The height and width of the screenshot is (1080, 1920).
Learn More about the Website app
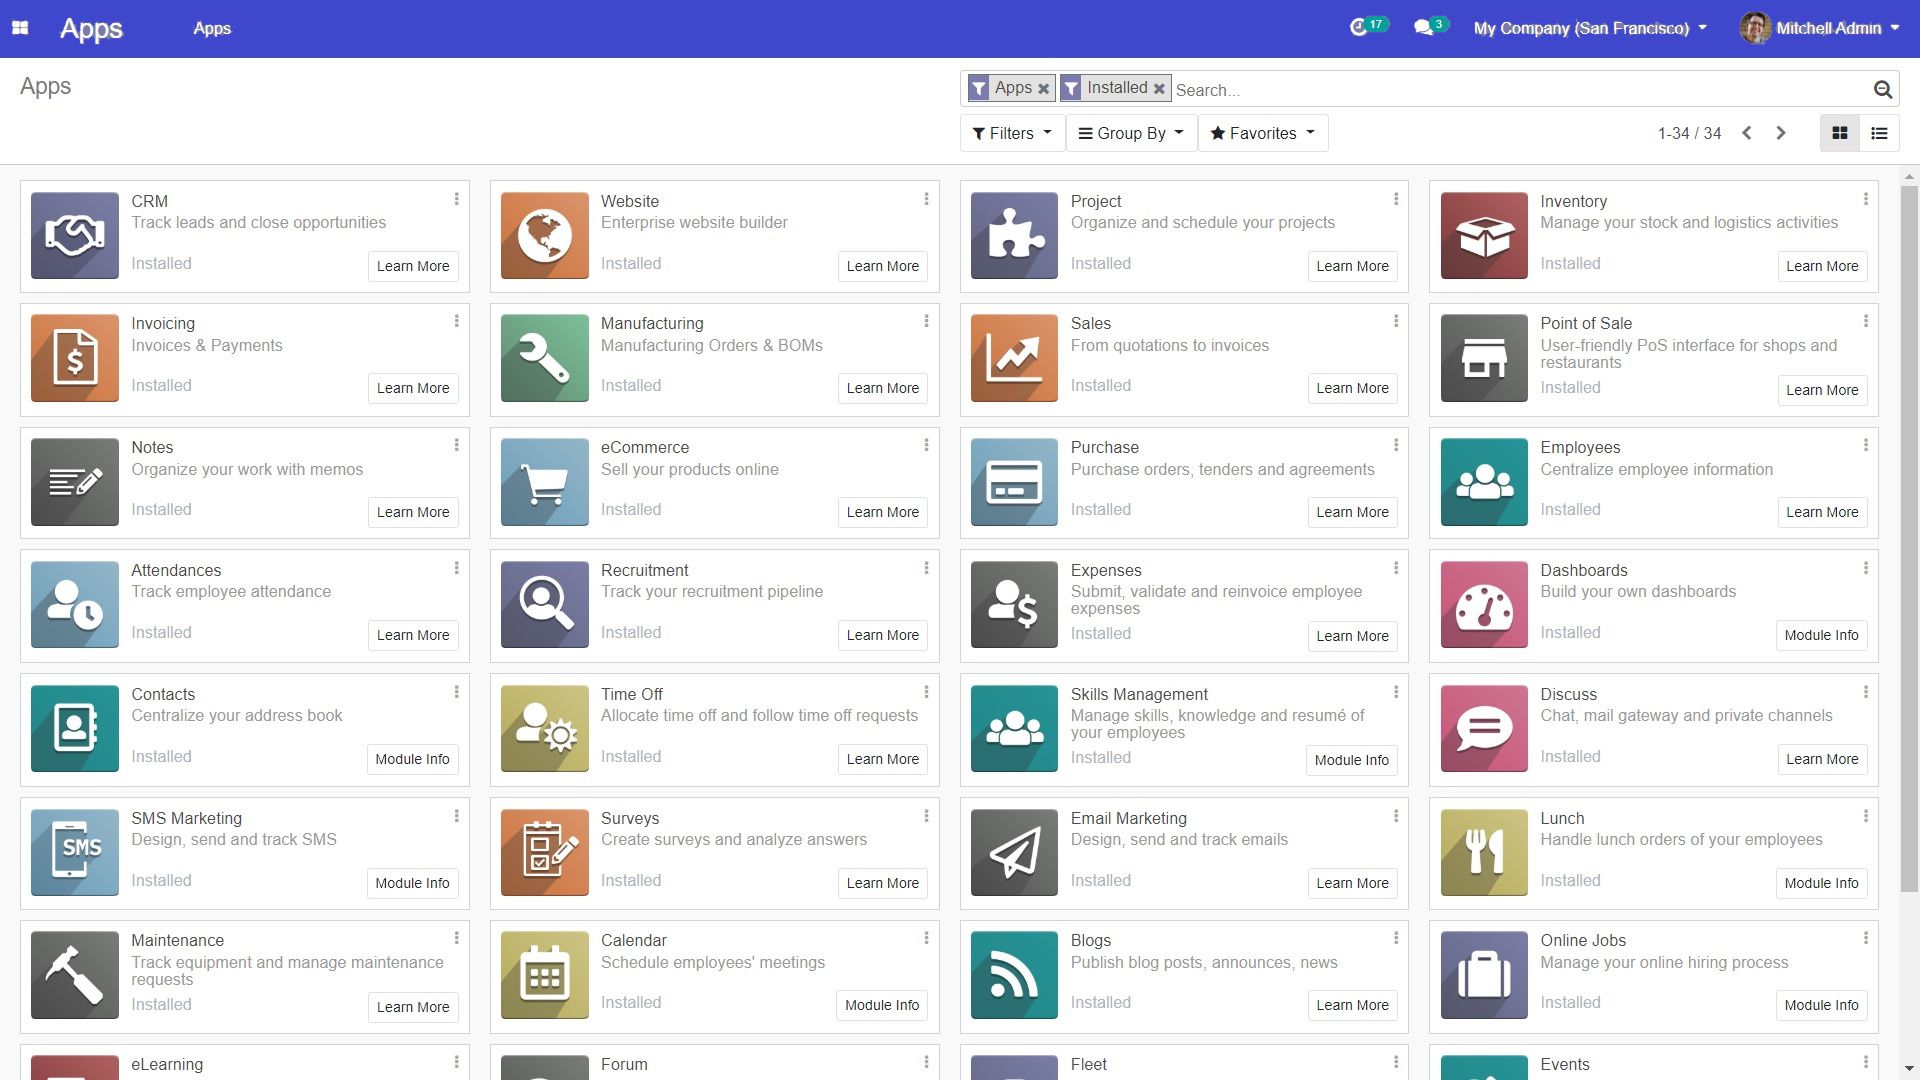[884, 265]
